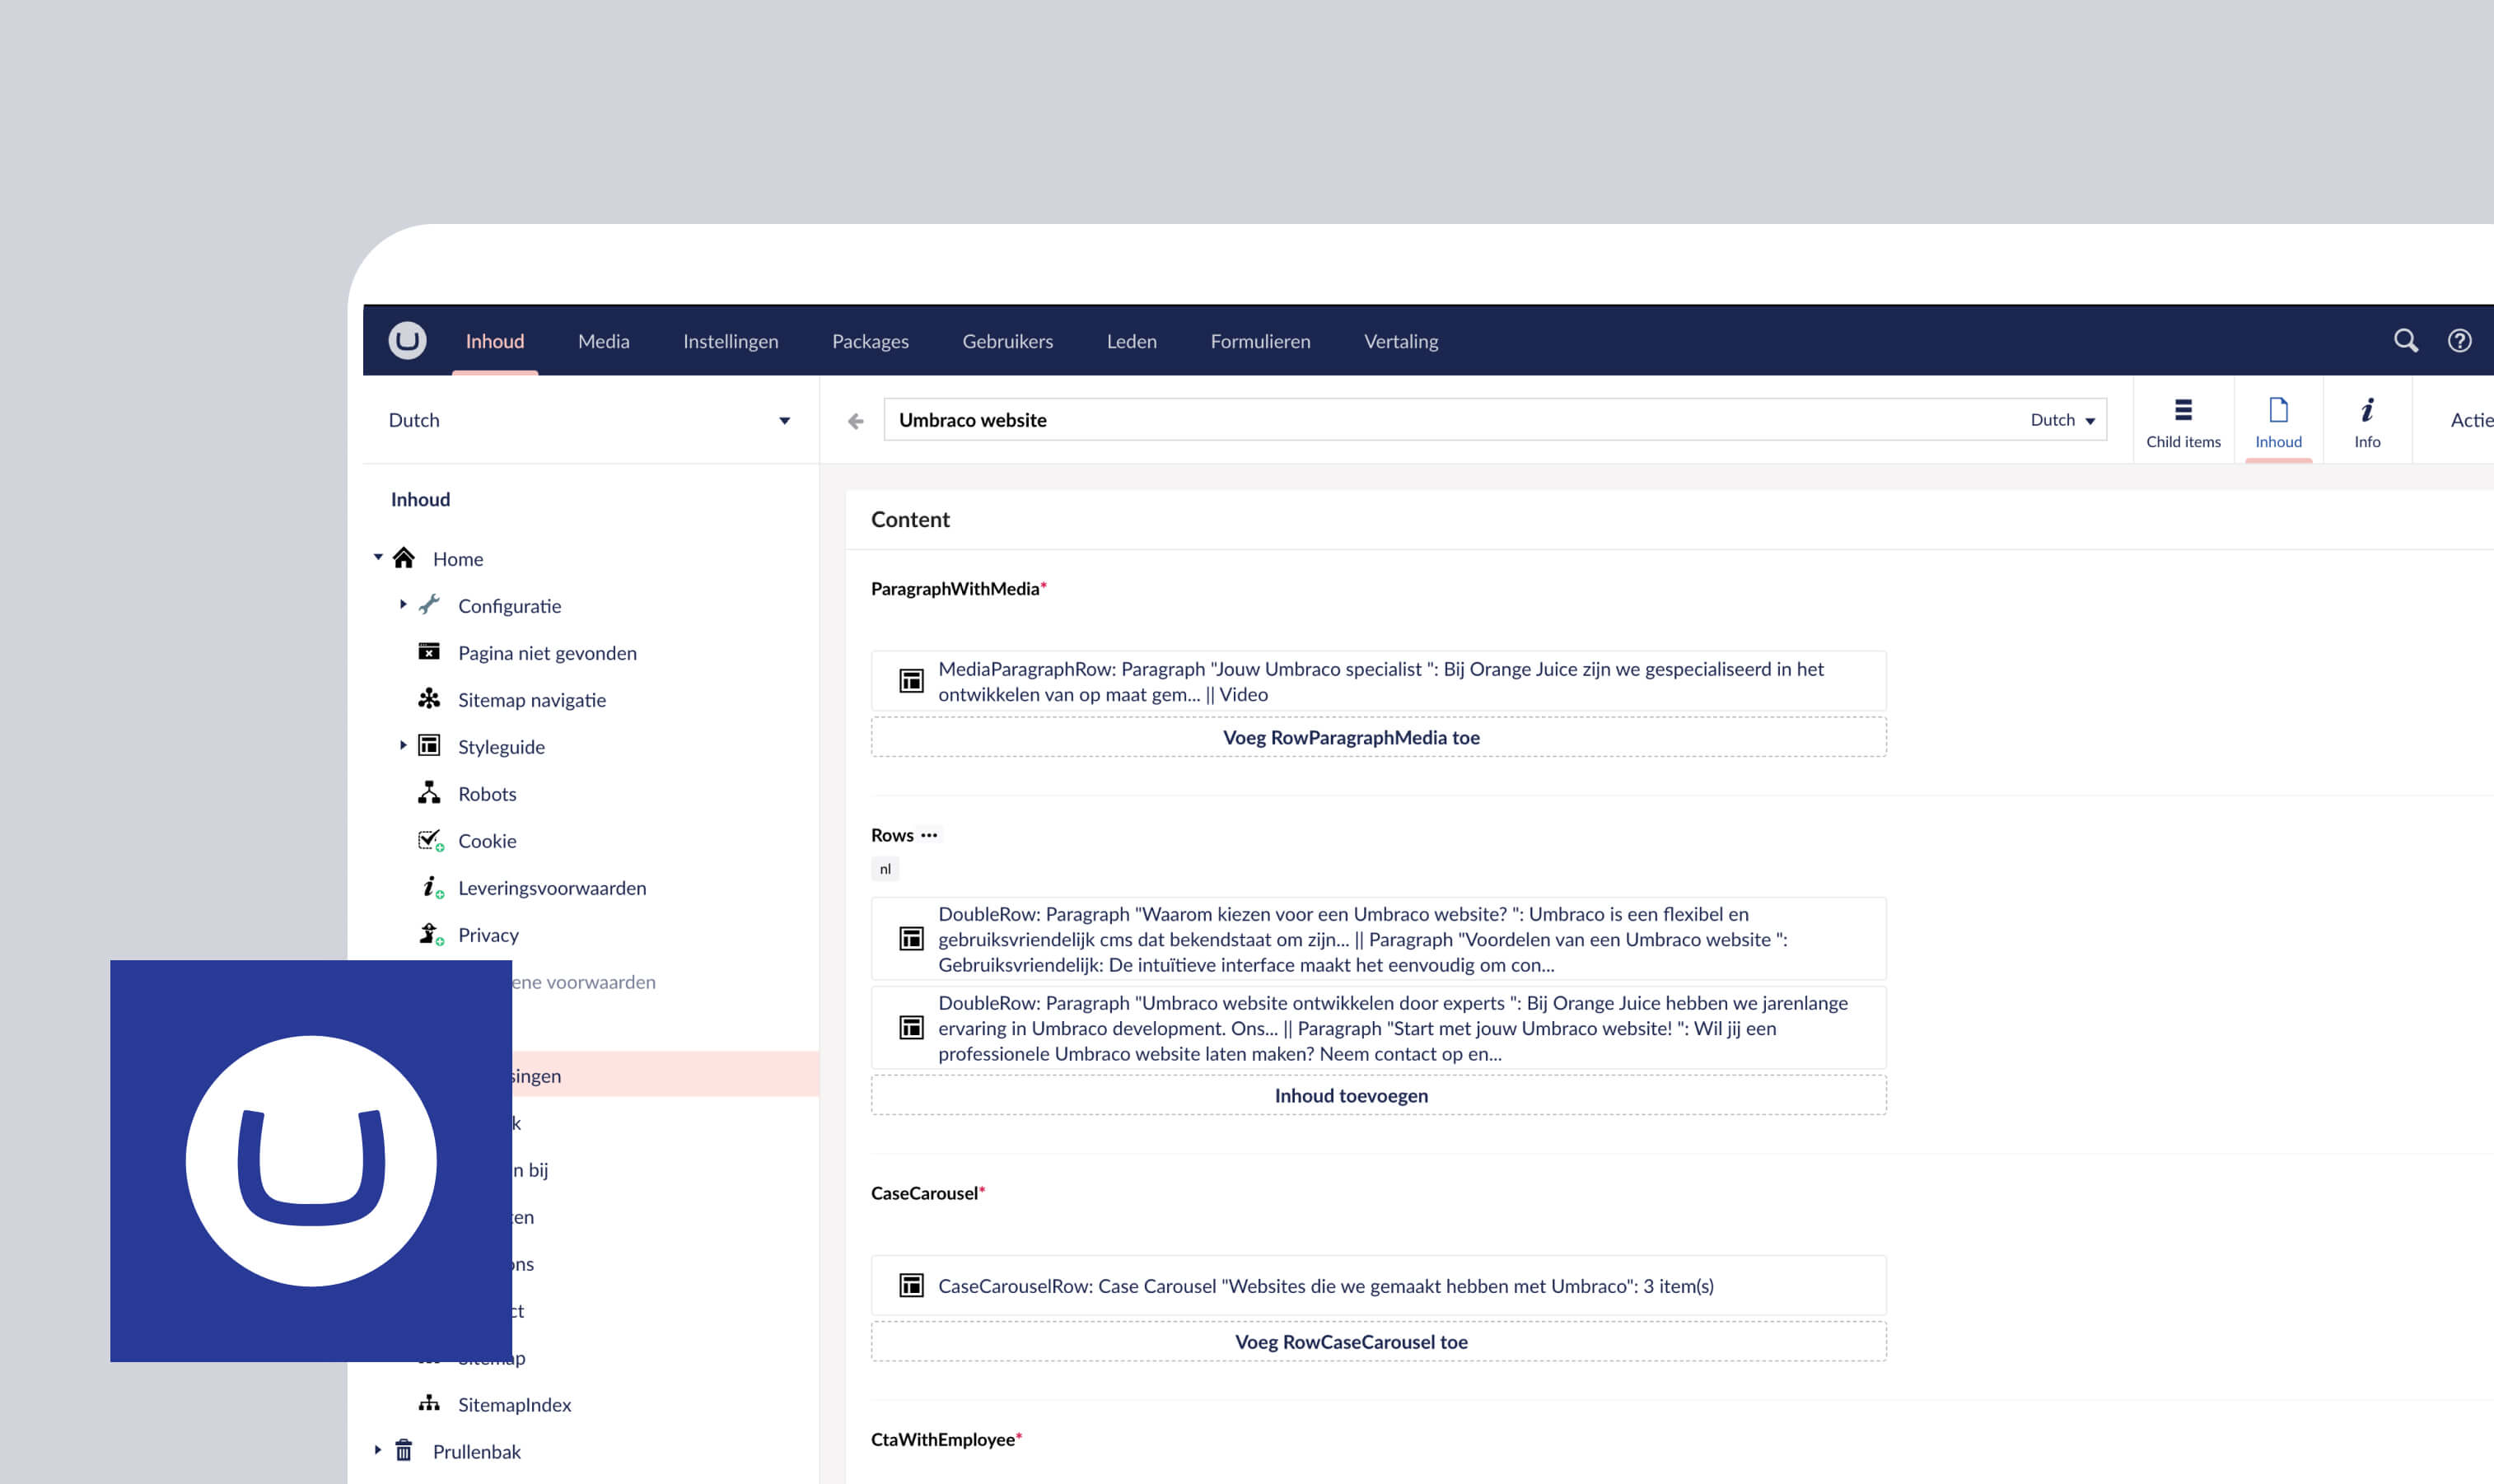Click the block icon on the MediaParagraphRow entry
Image resolution: width=2494 pixels, height=1484 pixels.
[911, 680]
